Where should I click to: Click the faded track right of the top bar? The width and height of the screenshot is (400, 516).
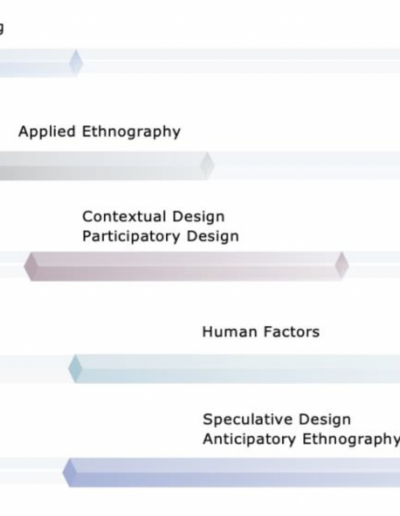[241, 61]
